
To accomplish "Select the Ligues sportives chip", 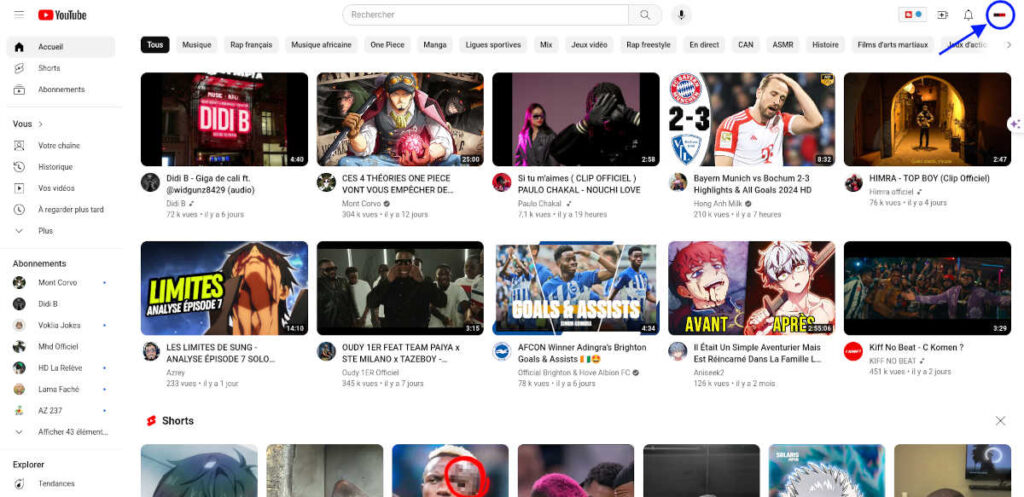I will click(x=493, y=45).
